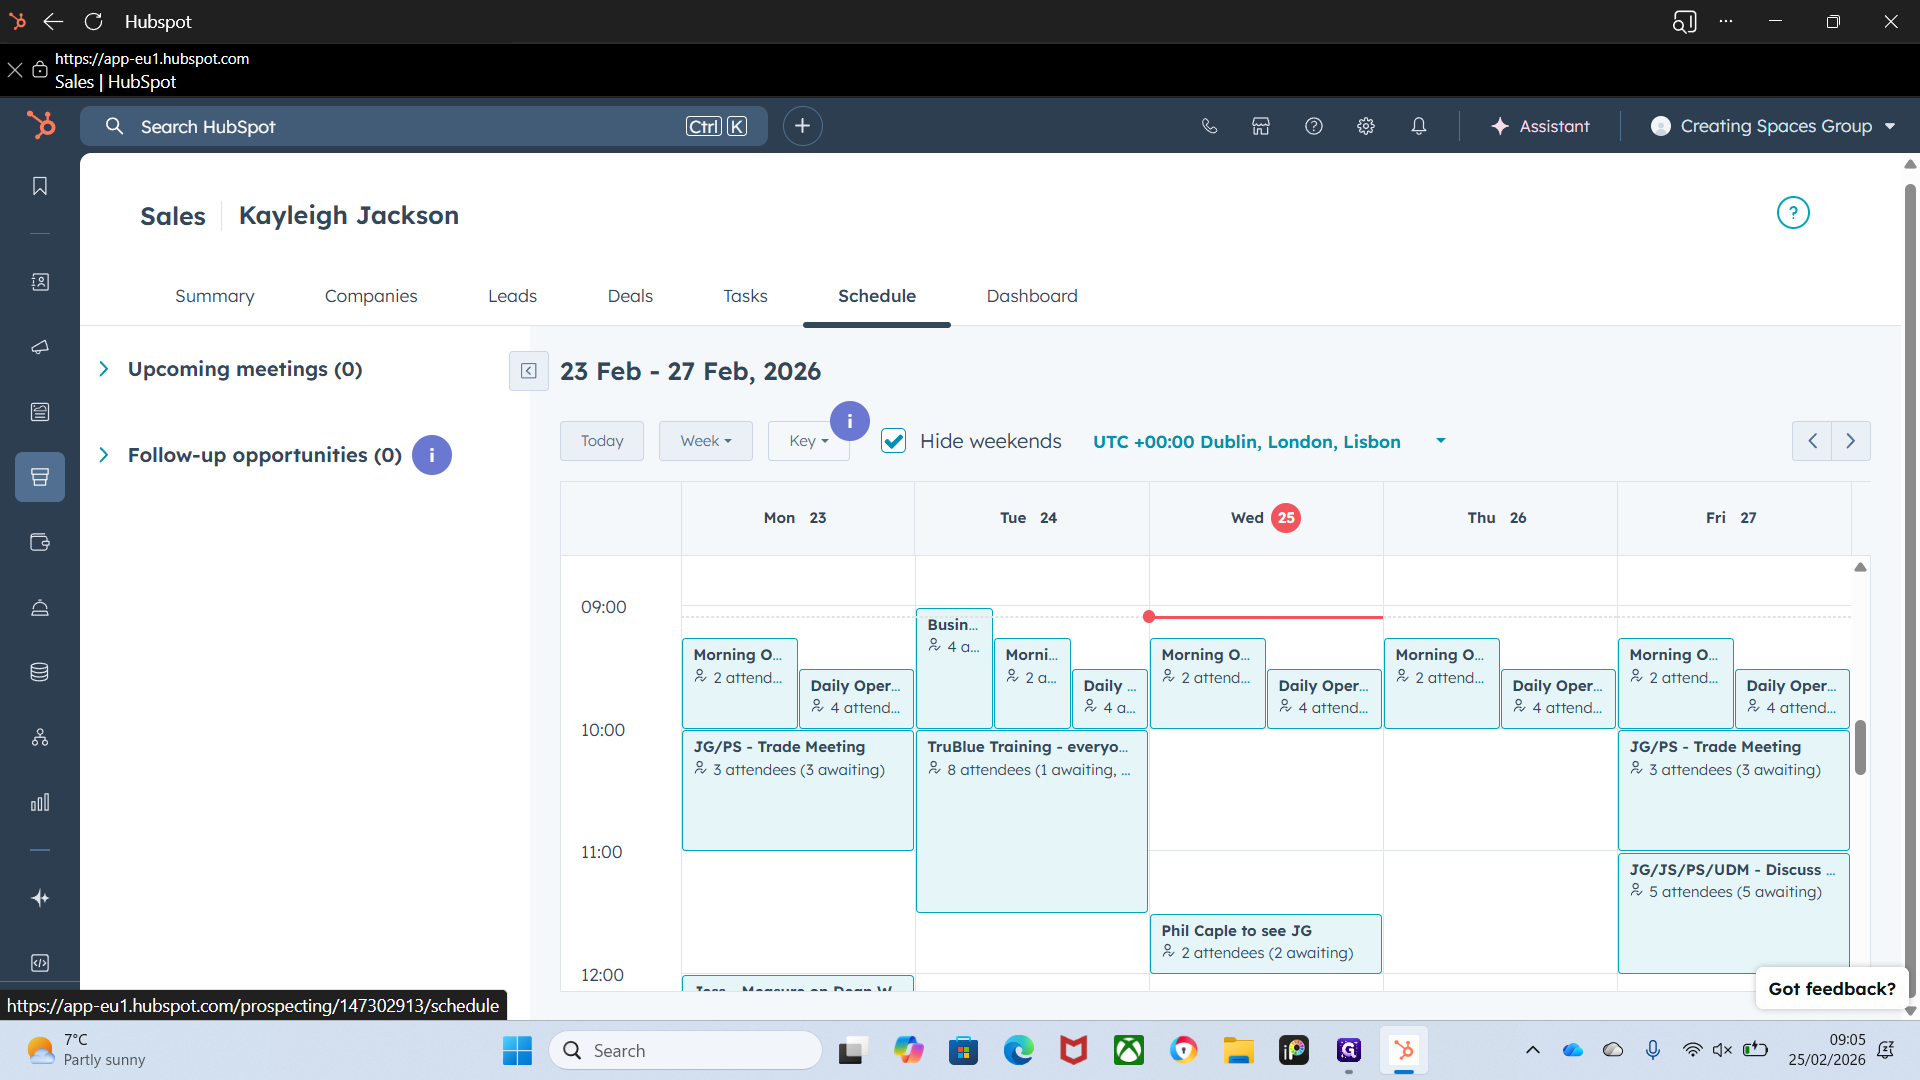The height and width of the screenshot is (1080, 1920).
Task: Open the Commerce wallet sidebar icon
Action: point(40,542)
